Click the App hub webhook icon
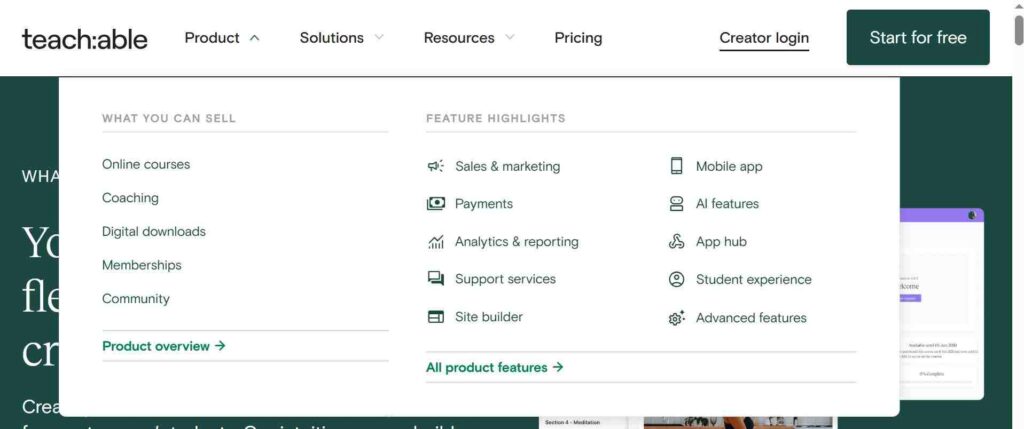The width and height of the screenshot is (1024, 429). coord(677,242)
